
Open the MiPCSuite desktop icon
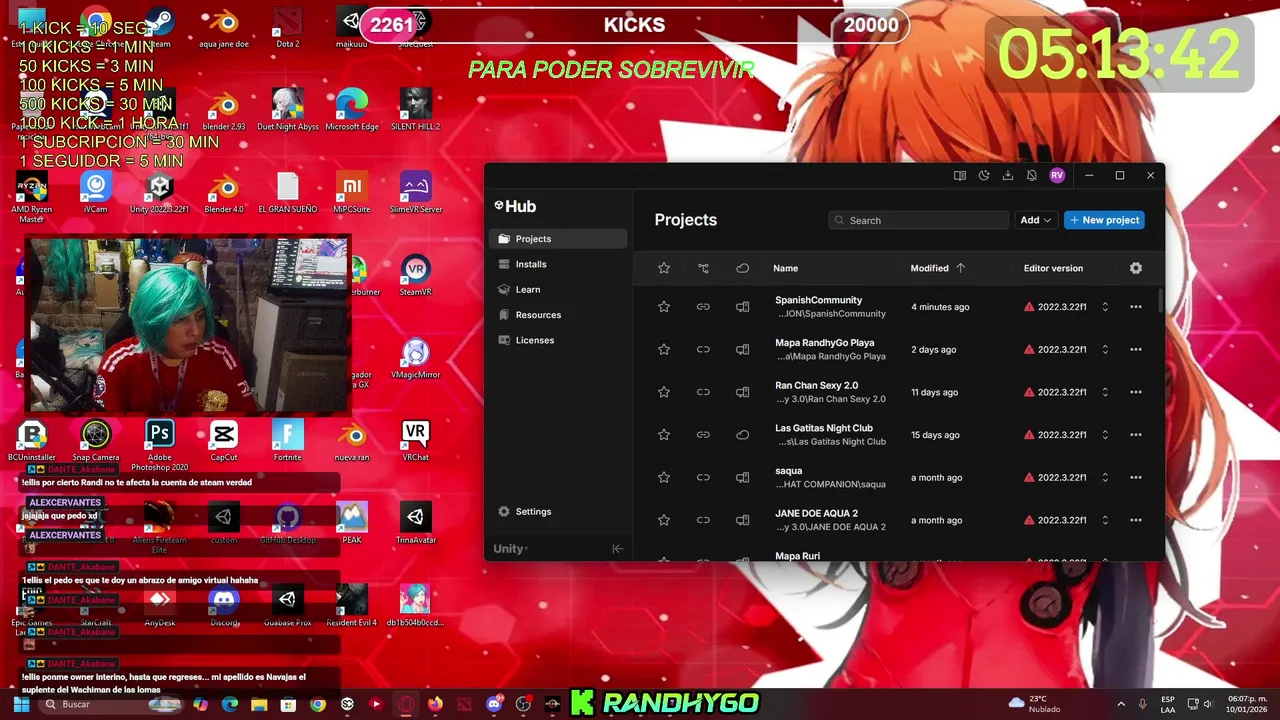(352, 193)
